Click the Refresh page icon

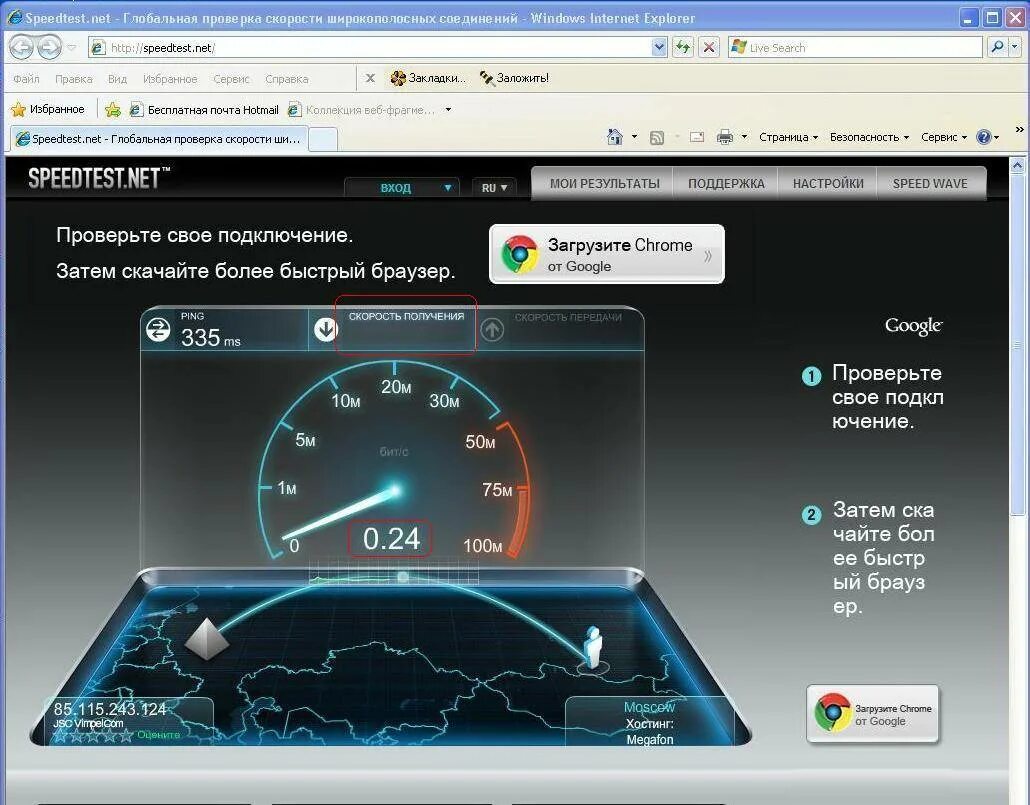tap(683, 47)
